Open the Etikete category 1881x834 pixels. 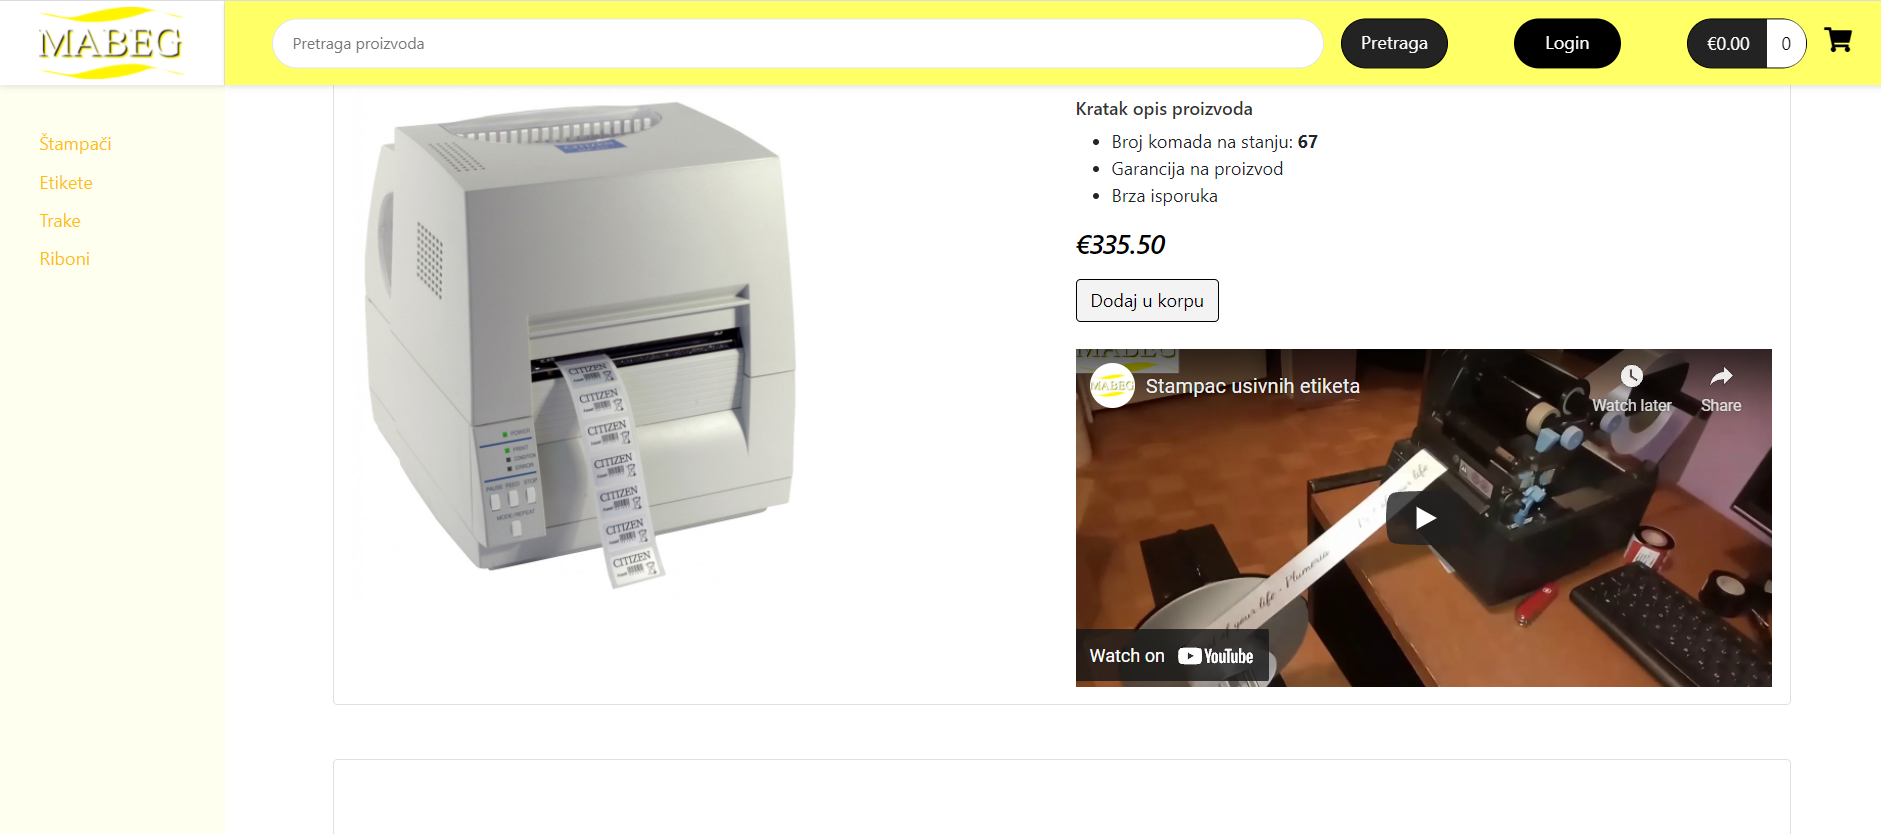[66, 183]
